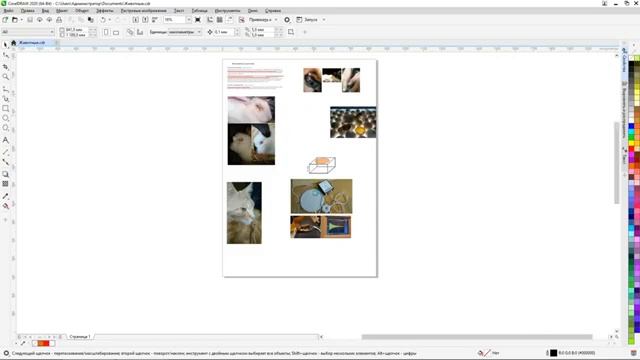640x360 pixels.
Task: Select the cat photo on the page
Action: coord(244,213)
